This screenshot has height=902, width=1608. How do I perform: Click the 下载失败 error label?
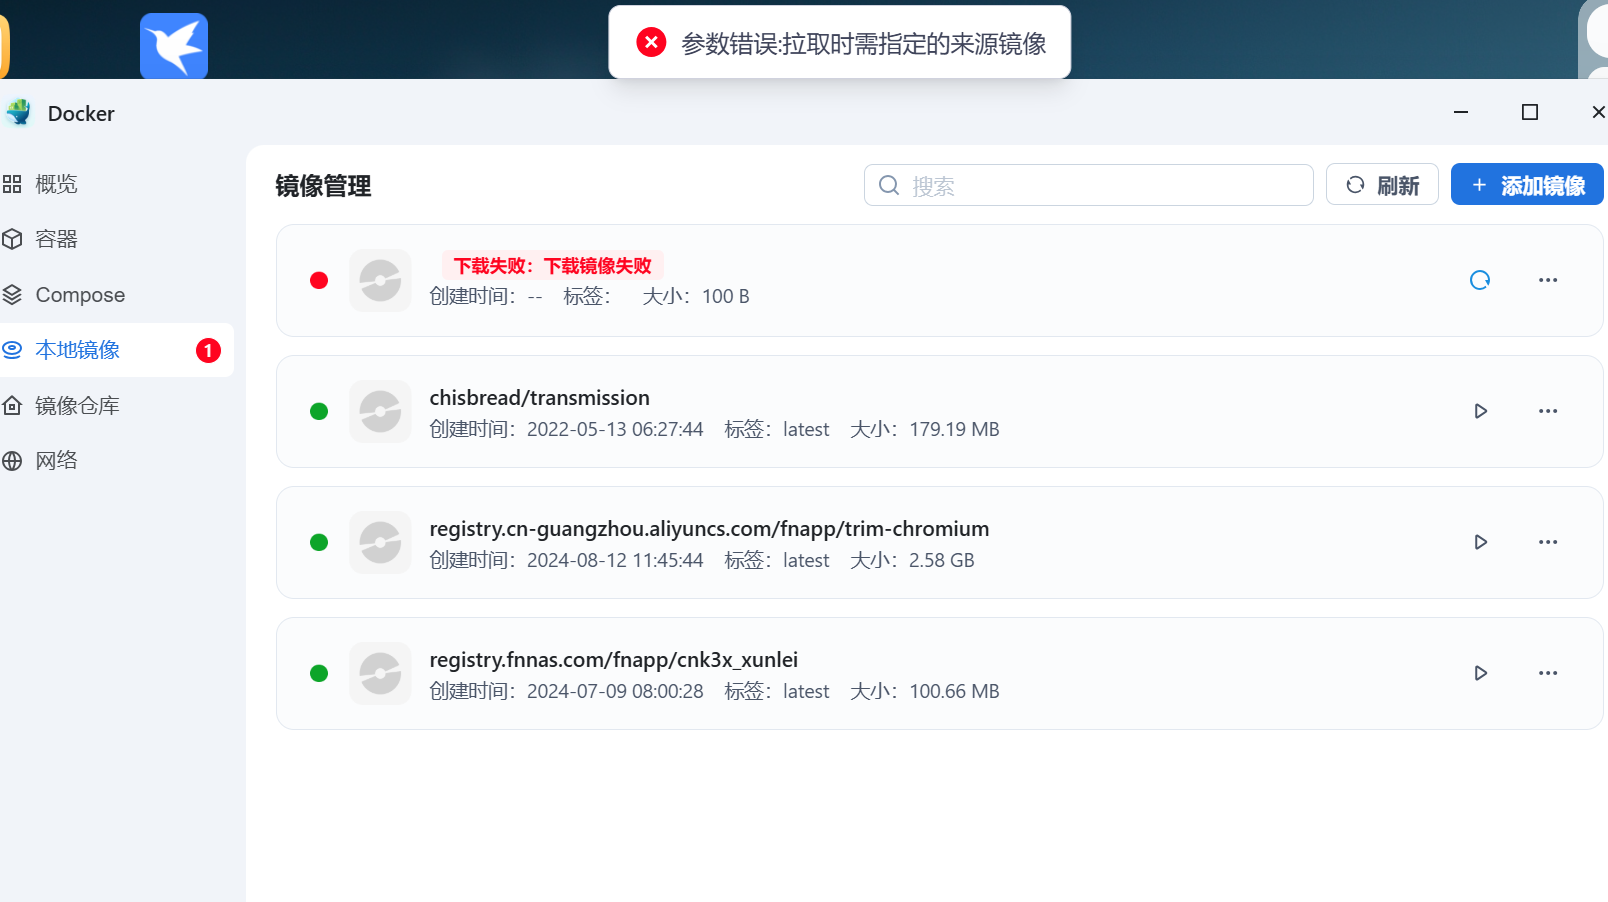(x=553, y=265)
